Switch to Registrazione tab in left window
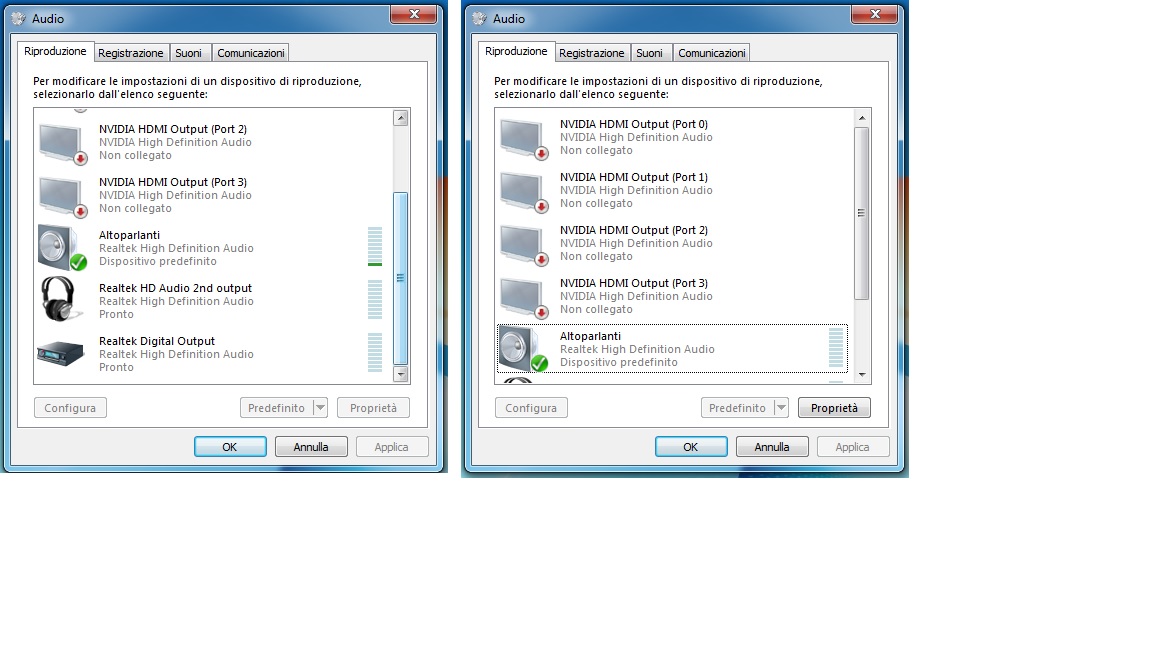The width and height of the screenshot is (1152, 648). 131,53
